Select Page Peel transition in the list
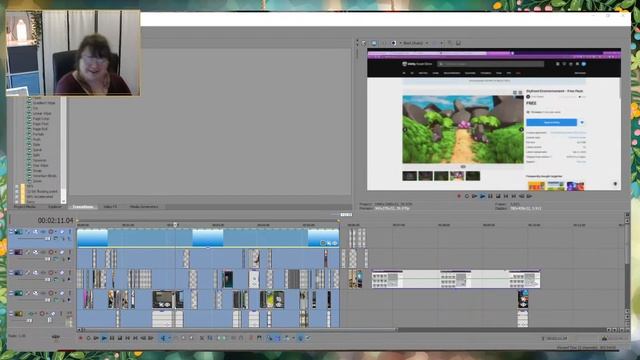Viewport: 640px width, 360px height. [40, 124]
